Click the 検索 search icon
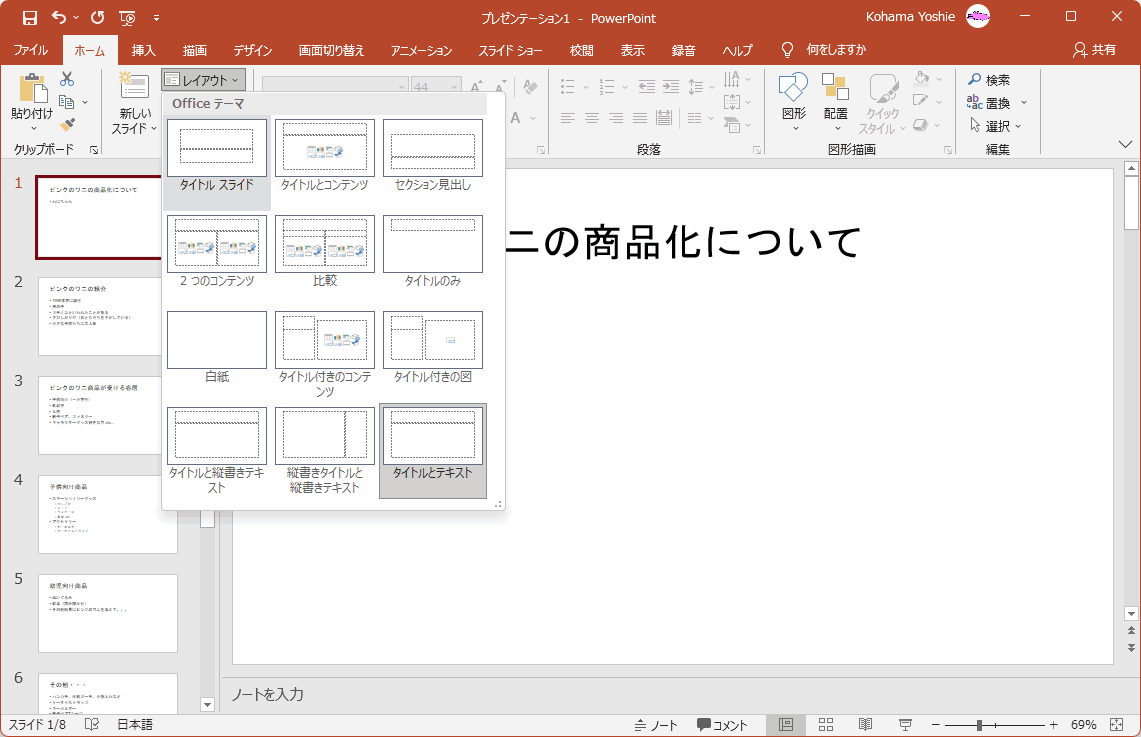Image resolution: width=1141 pixels, height=737 pixels. (975, 80)
